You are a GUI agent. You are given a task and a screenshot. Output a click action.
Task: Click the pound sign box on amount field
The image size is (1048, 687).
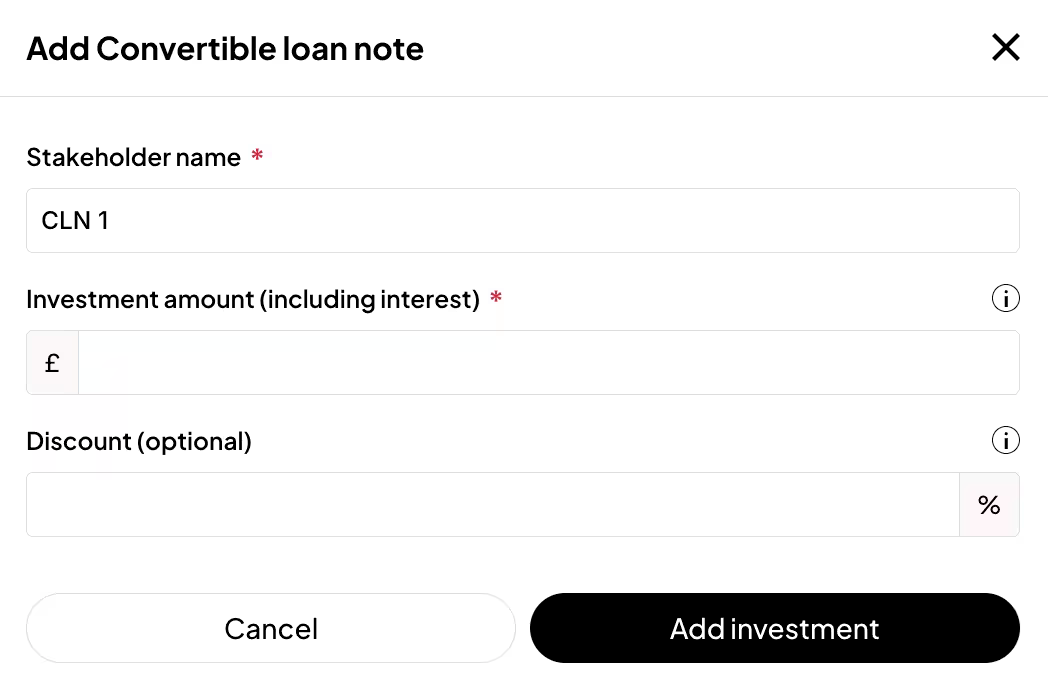coord(52,362)
